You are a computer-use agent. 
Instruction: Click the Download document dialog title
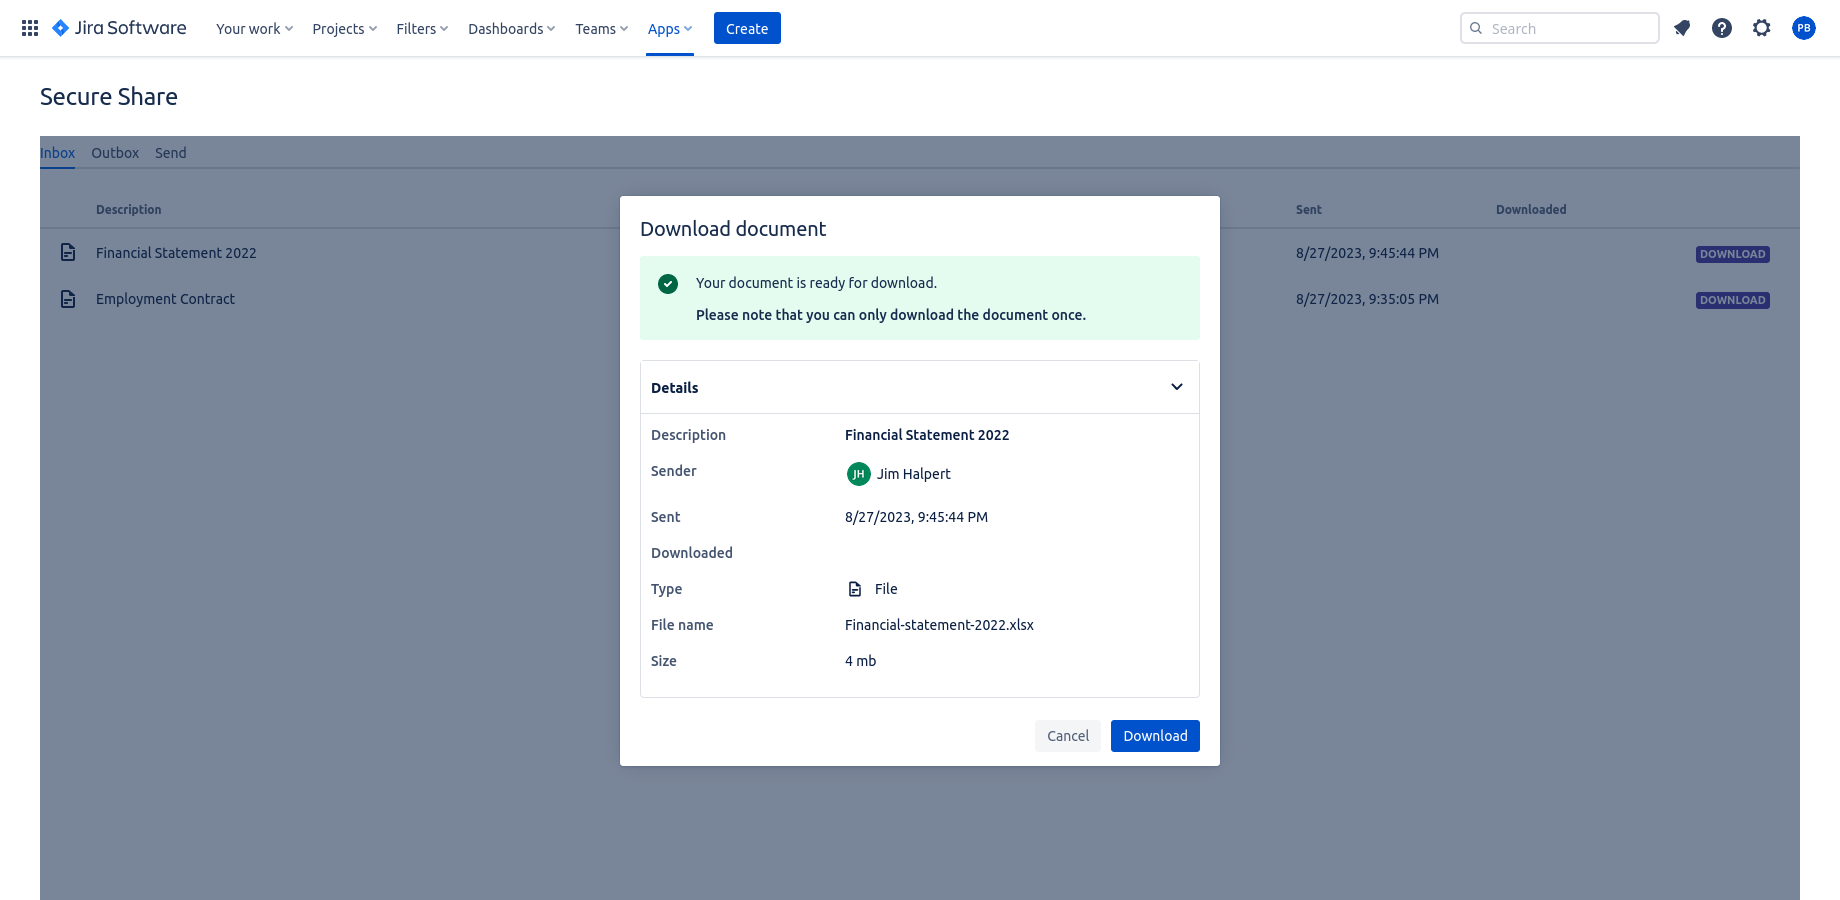tap(733, 229)
